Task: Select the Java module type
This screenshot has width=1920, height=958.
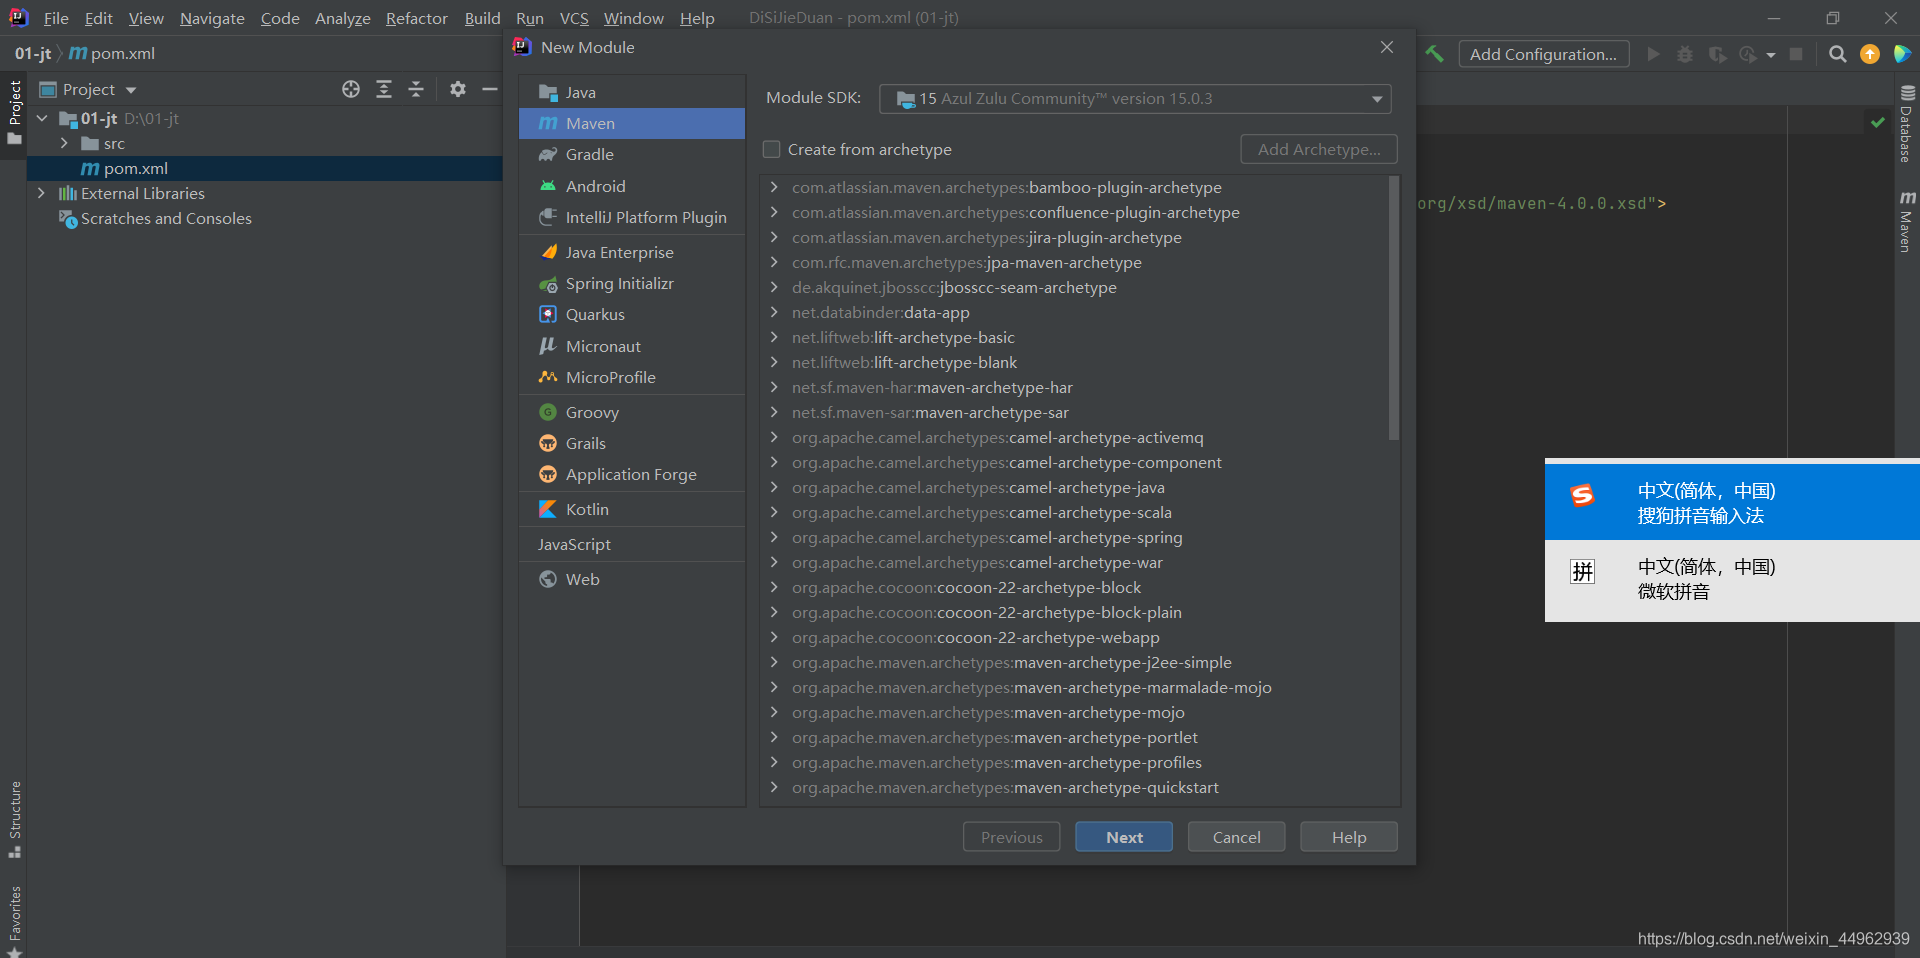Action: tap(632, 92)
